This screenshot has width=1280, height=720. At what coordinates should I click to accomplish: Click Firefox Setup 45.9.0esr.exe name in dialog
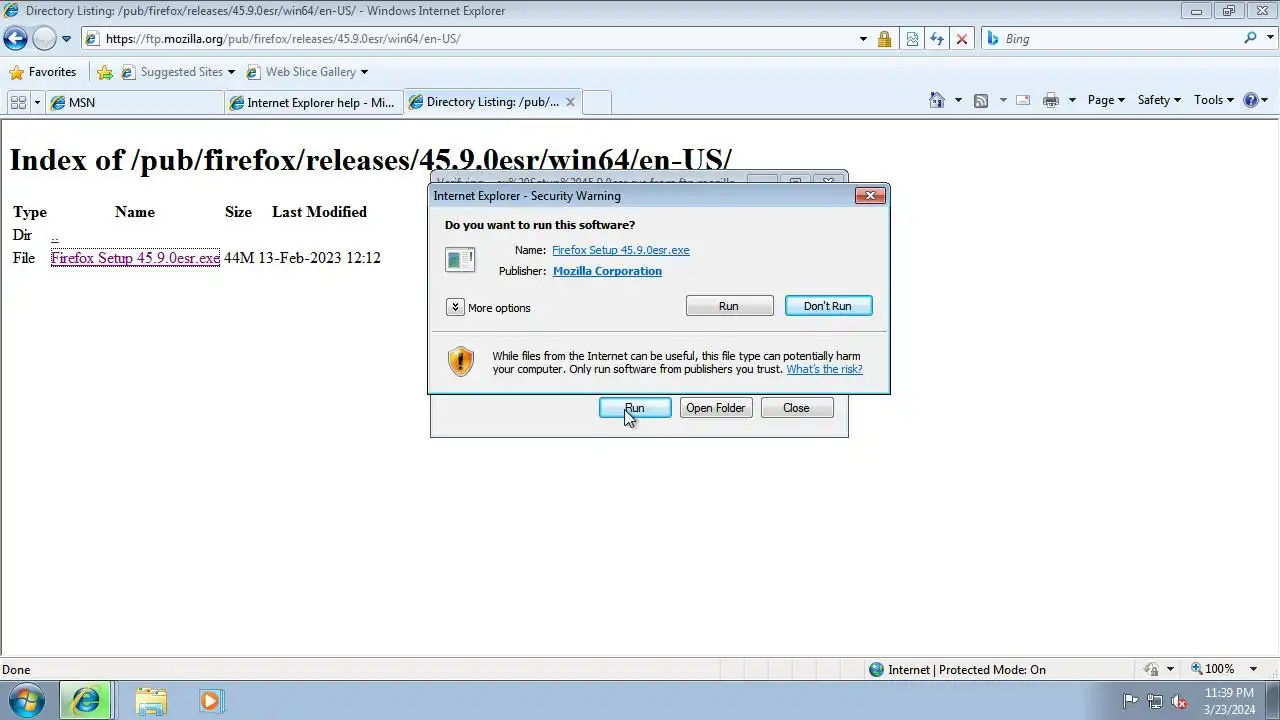[620, 250]
